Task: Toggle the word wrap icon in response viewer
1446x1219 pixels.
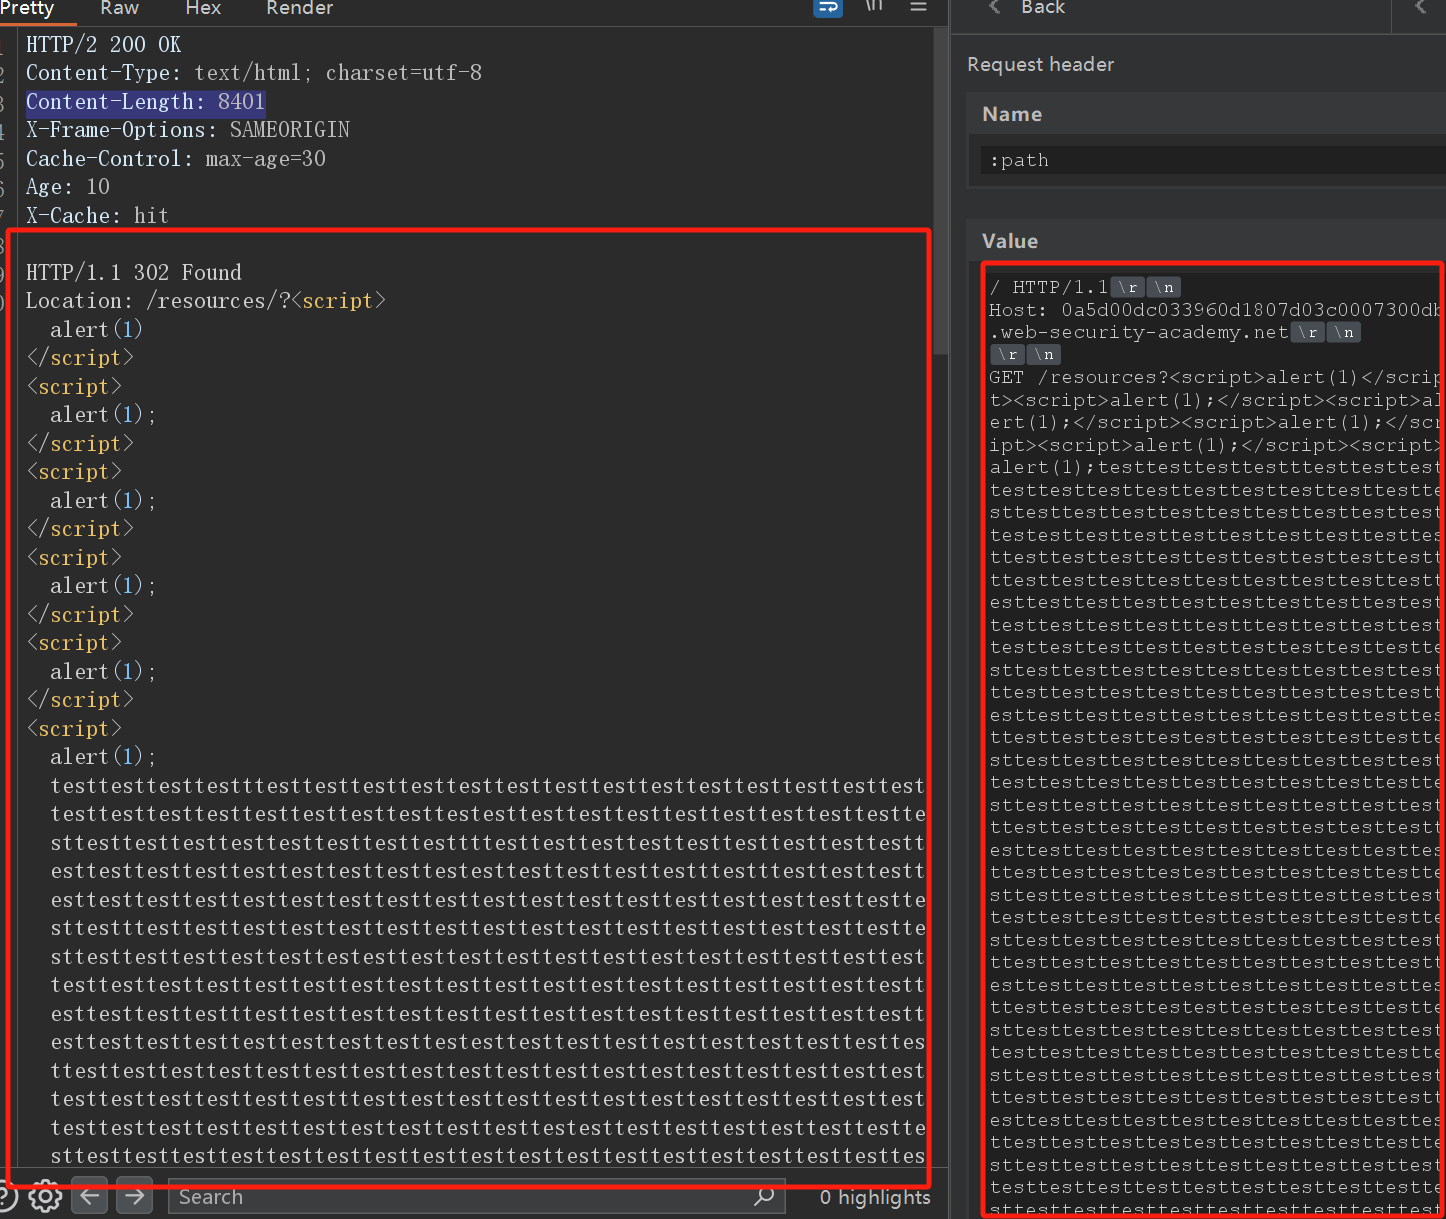Action: tap(828, 8)
